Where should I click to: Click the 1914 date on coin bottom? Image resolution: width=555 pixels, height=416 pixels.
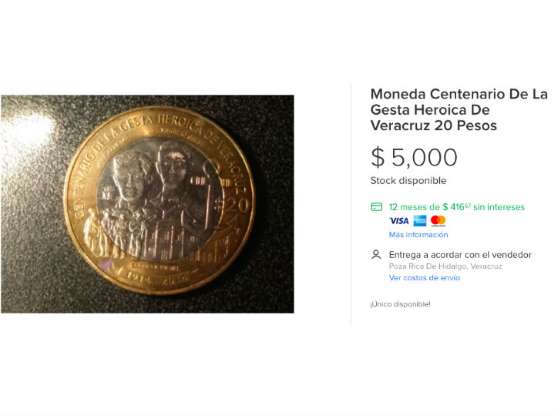[x=141, y=276]
